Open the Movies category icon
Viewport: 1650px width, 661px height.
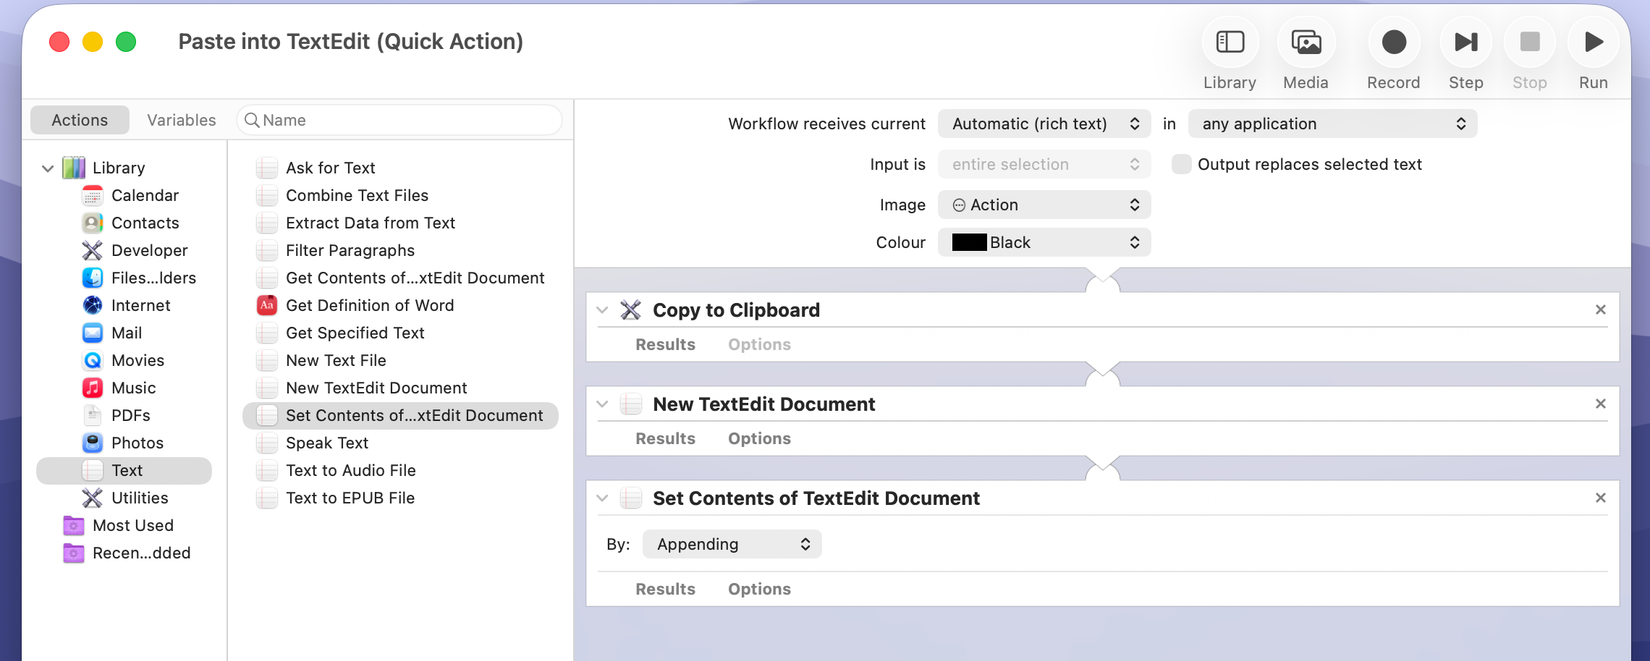(93, 360)
